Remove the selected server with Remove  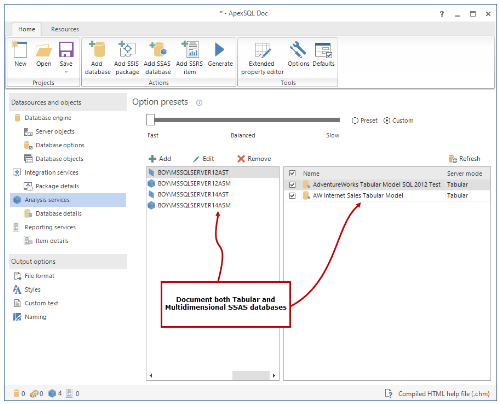click(x=254, y=159)
